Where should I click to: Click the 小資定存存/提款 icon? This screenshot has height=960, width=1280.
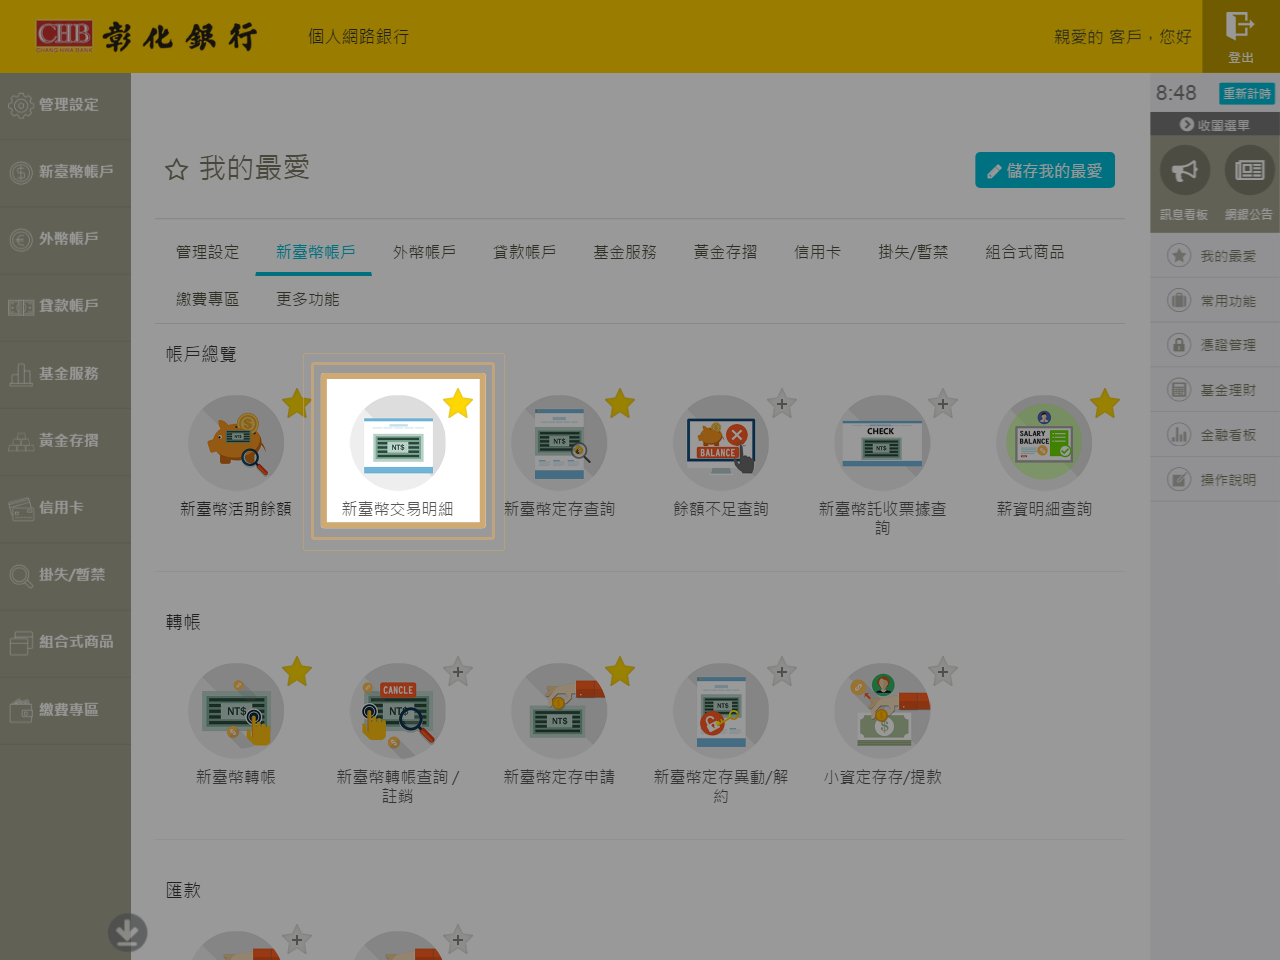[882, 711]
